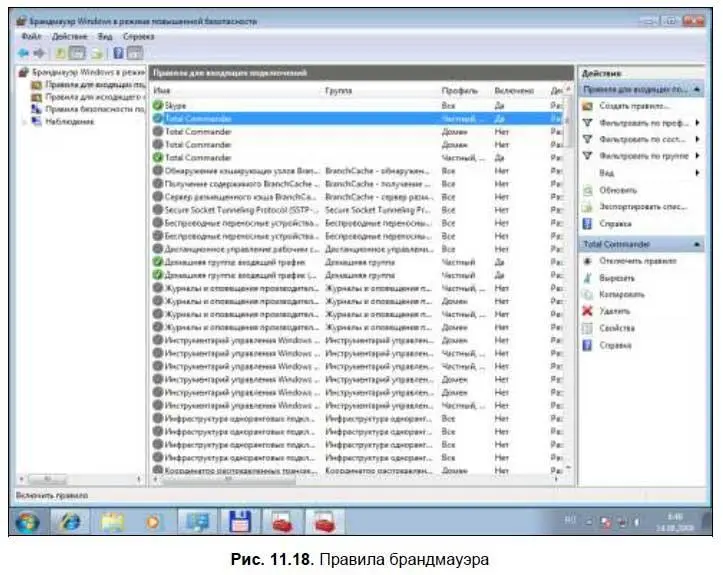Sort by the Имя column header
Viewport: 723px width, 575px height.
point(237,91)
